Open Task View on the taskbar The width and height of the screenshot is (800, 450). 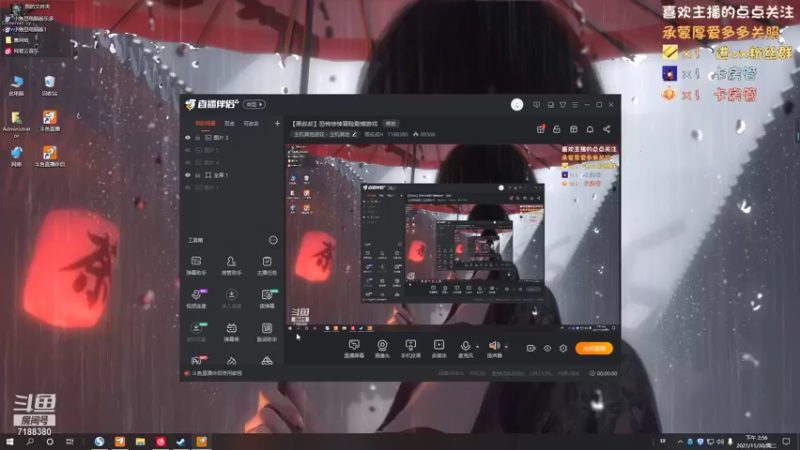tap(69, 442)
